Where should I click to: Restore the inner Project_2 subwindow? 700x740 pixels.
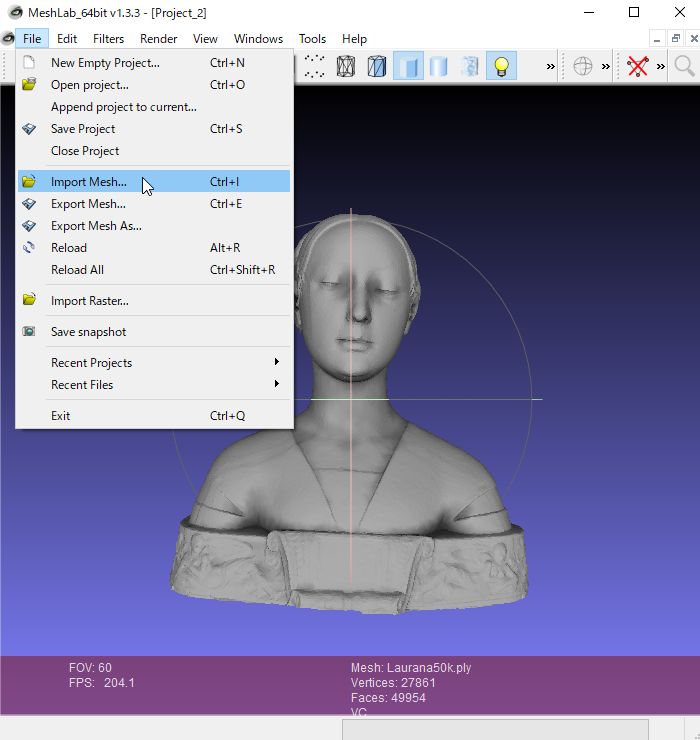pyautogui.click(x=675, y=39)
